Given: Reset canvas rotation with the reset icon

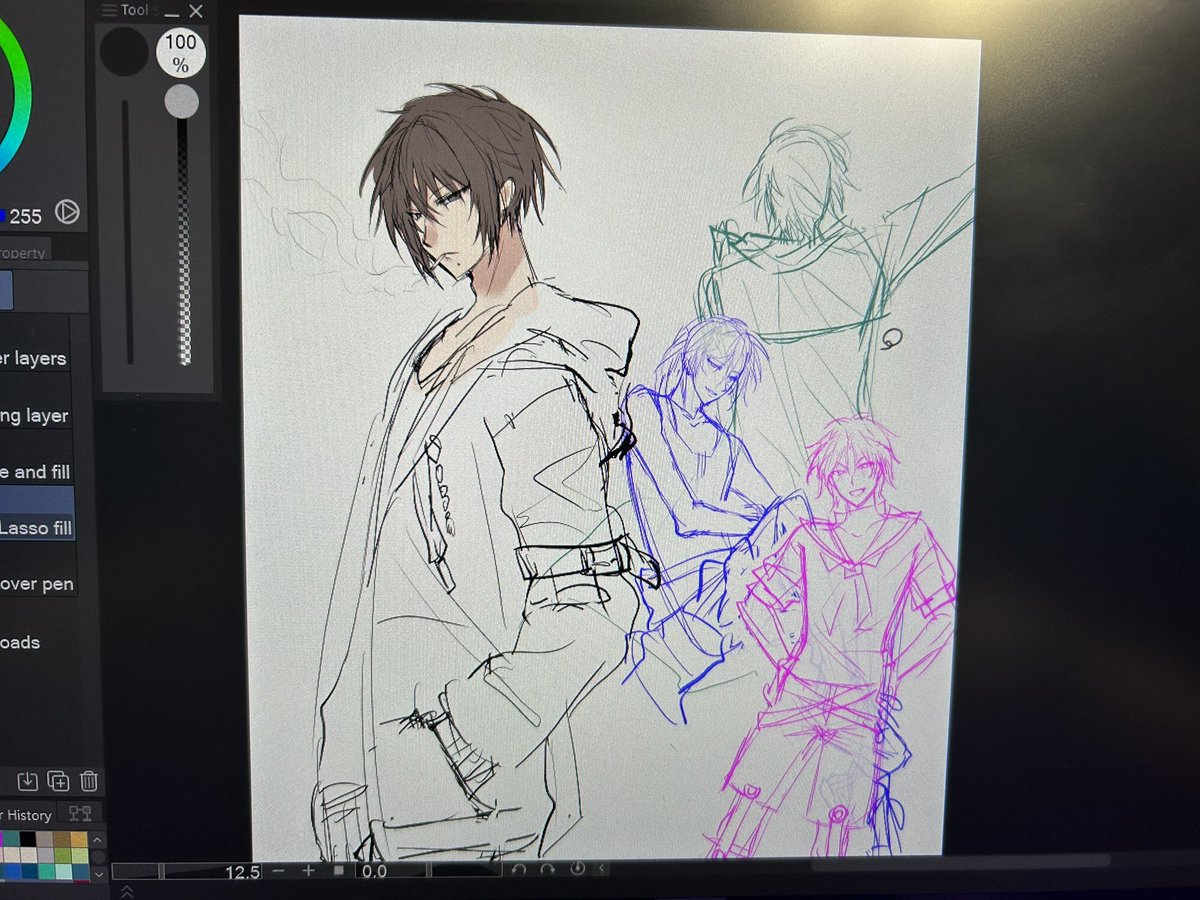Looking at the screenshot, I should click(x=578, y=869).
